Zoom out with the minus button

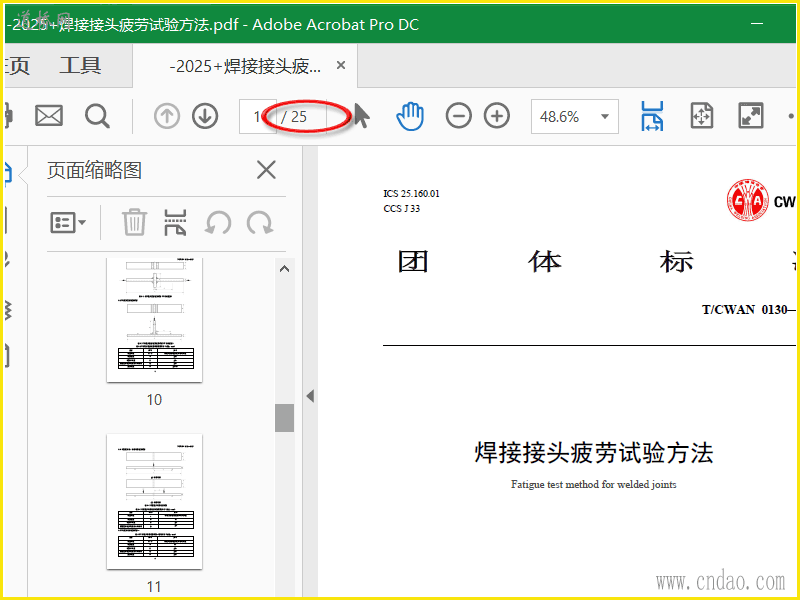click(x=458, y=116)
